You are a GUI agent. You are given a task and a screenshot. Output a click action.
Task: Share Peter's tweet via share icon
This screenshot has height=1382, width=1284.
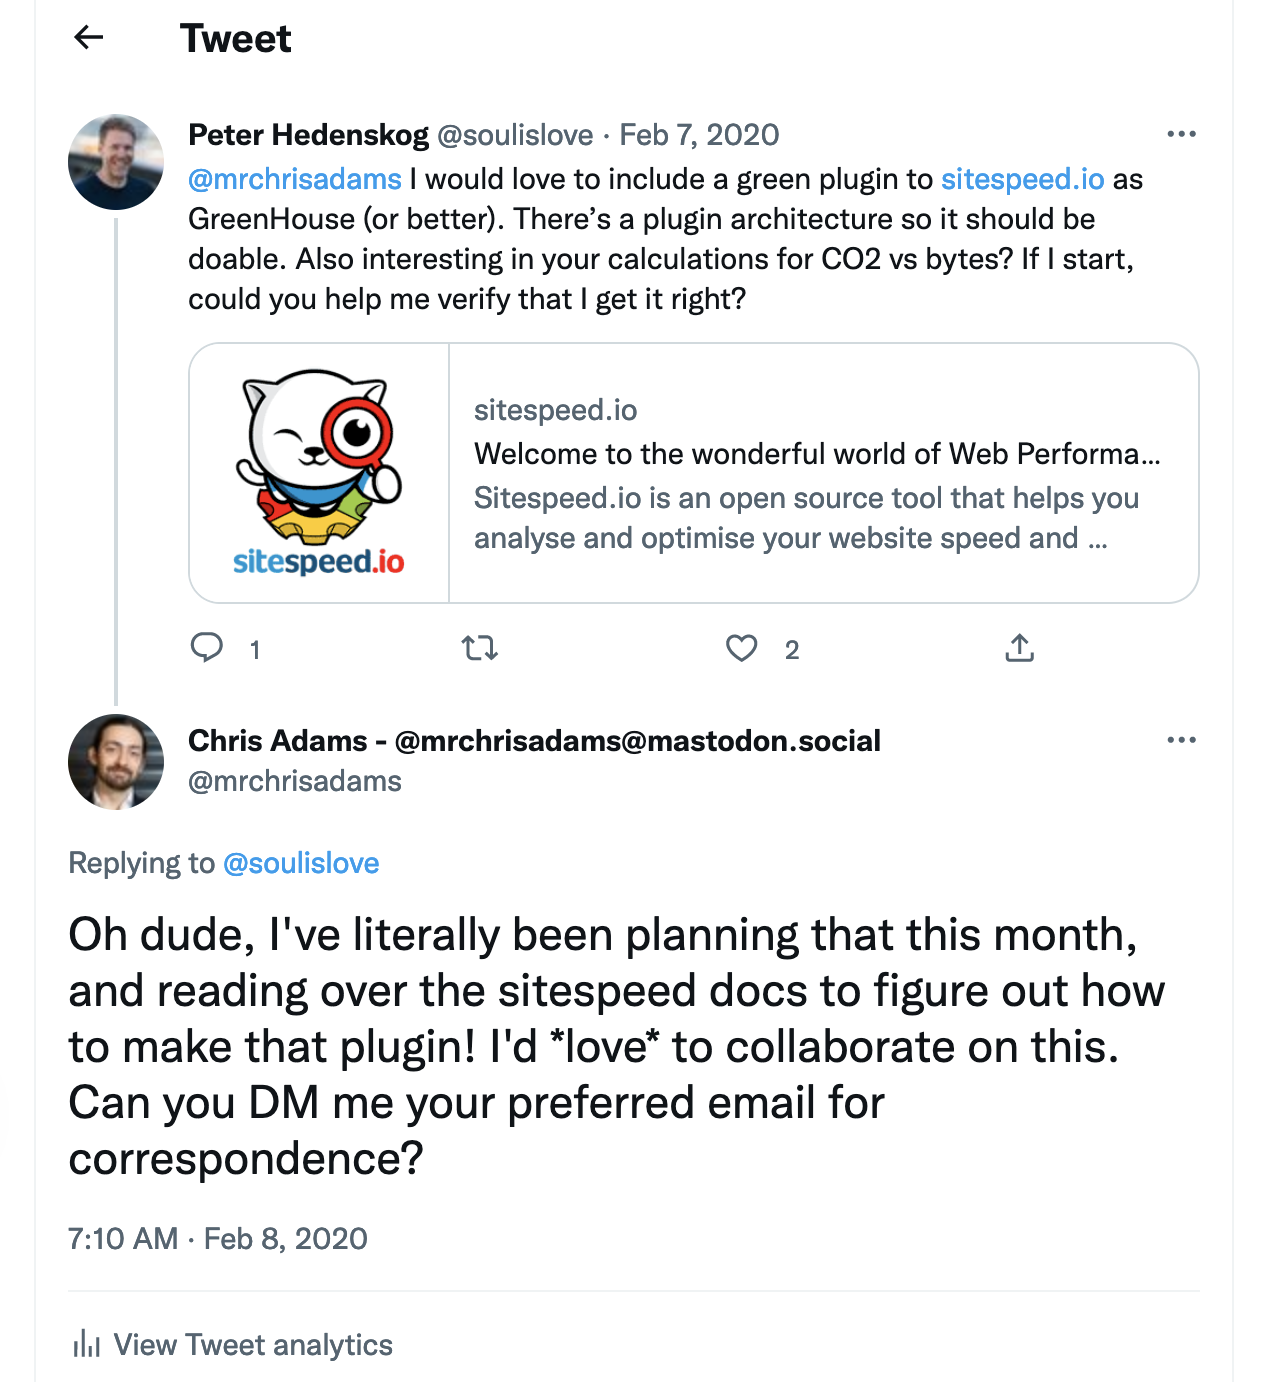[1019, 648]
